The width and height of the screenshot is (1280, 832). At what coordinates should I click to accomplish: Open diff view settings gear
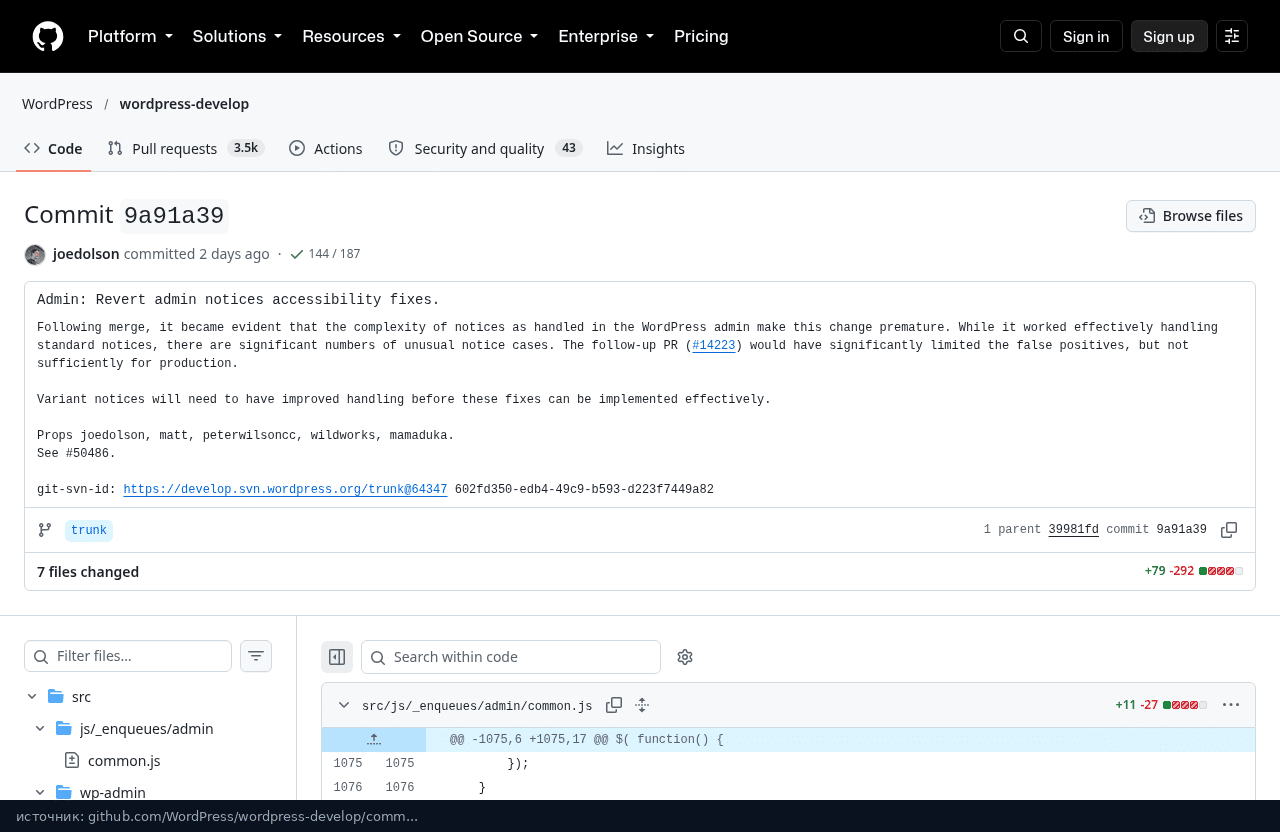[x=685, y=657]
